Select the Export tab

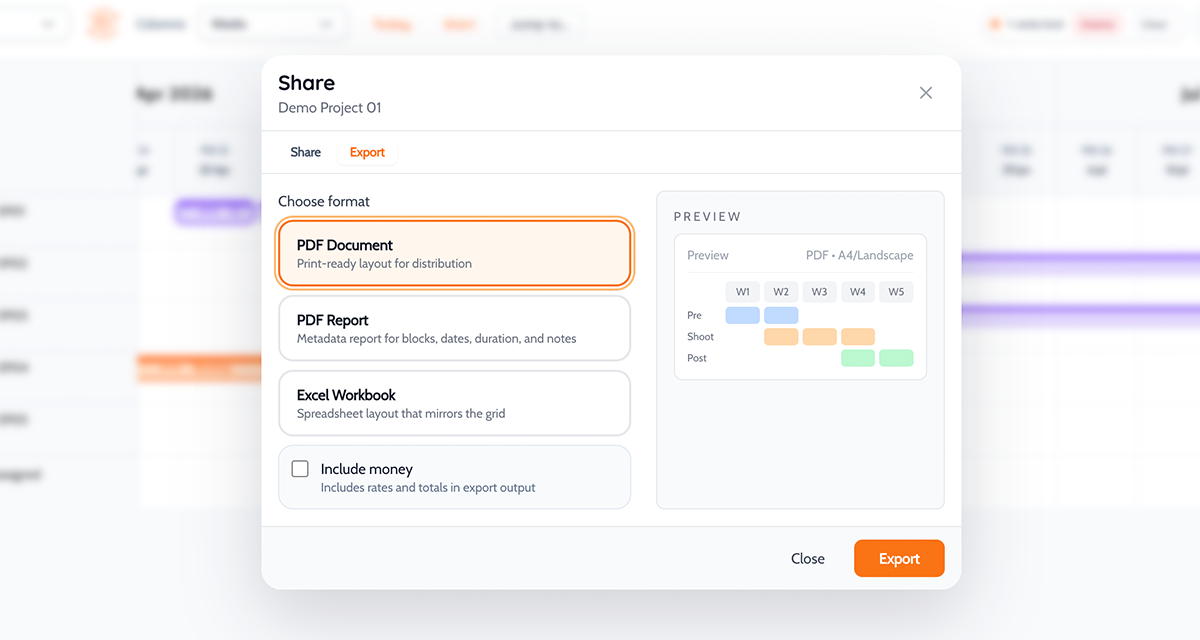tap(367, 153)
